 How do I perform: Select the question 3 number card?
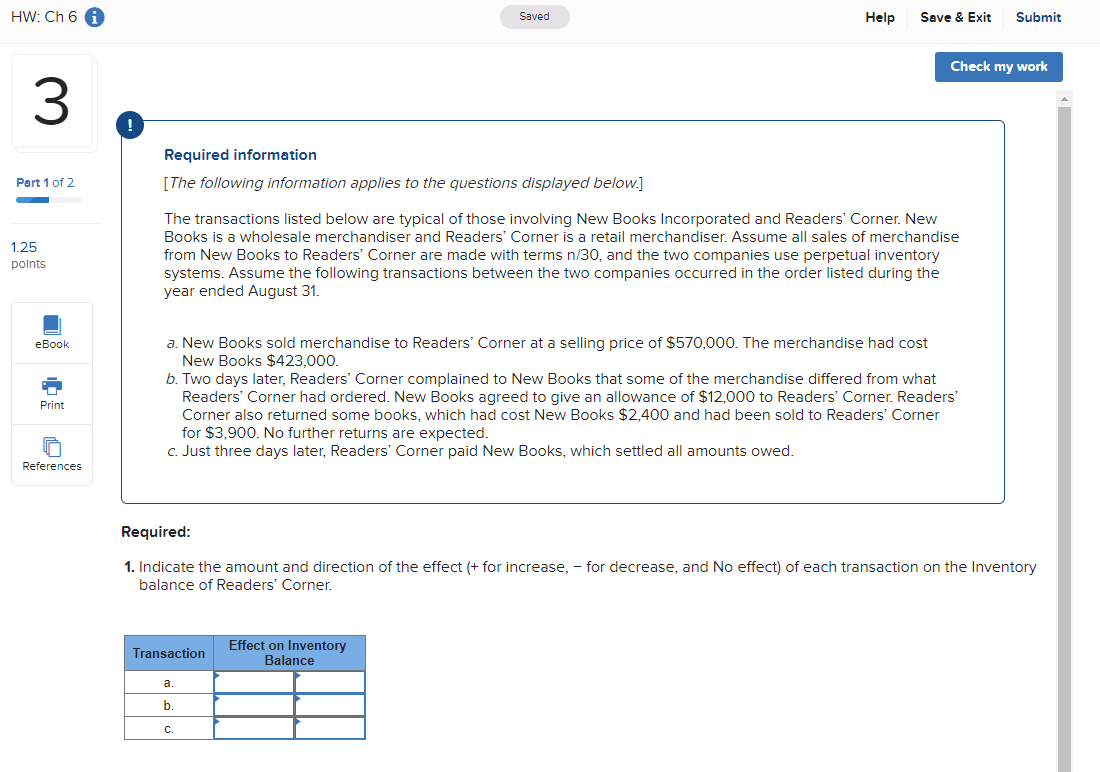pyautogui.click(x=52, y=102)
